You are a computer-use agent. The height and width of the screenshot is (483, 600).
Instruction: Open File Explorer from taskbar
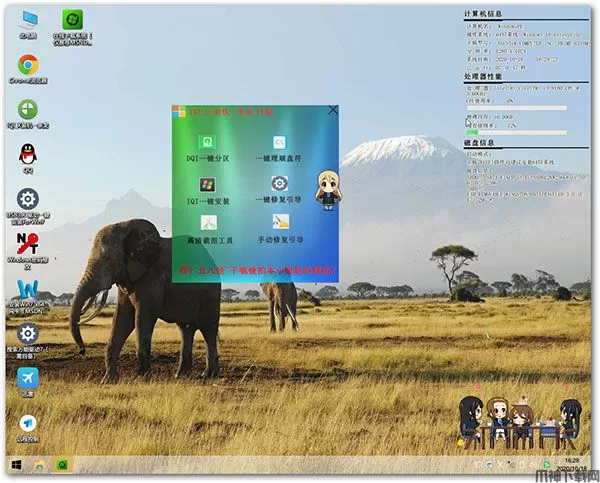40,465
